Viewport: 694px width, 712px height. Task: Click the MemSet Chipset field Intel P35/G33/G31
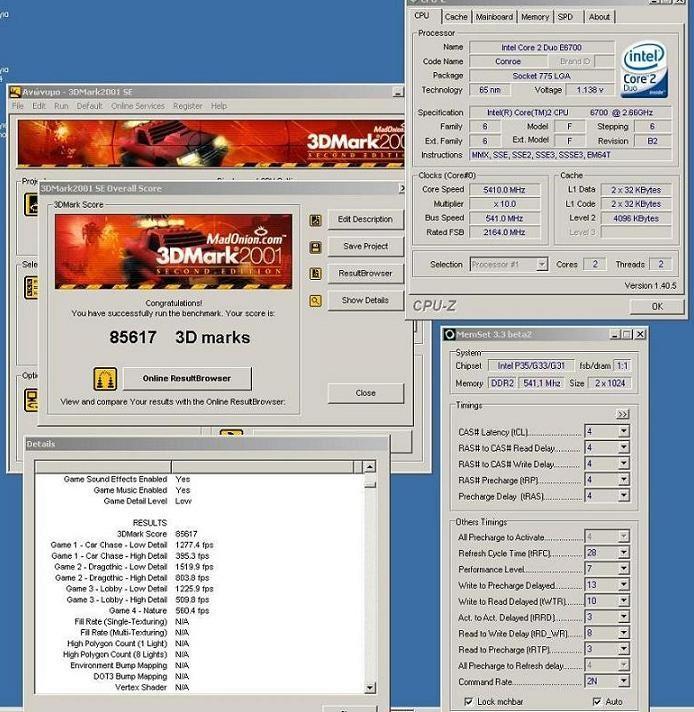pyautogui.click(x=530, y=366)
